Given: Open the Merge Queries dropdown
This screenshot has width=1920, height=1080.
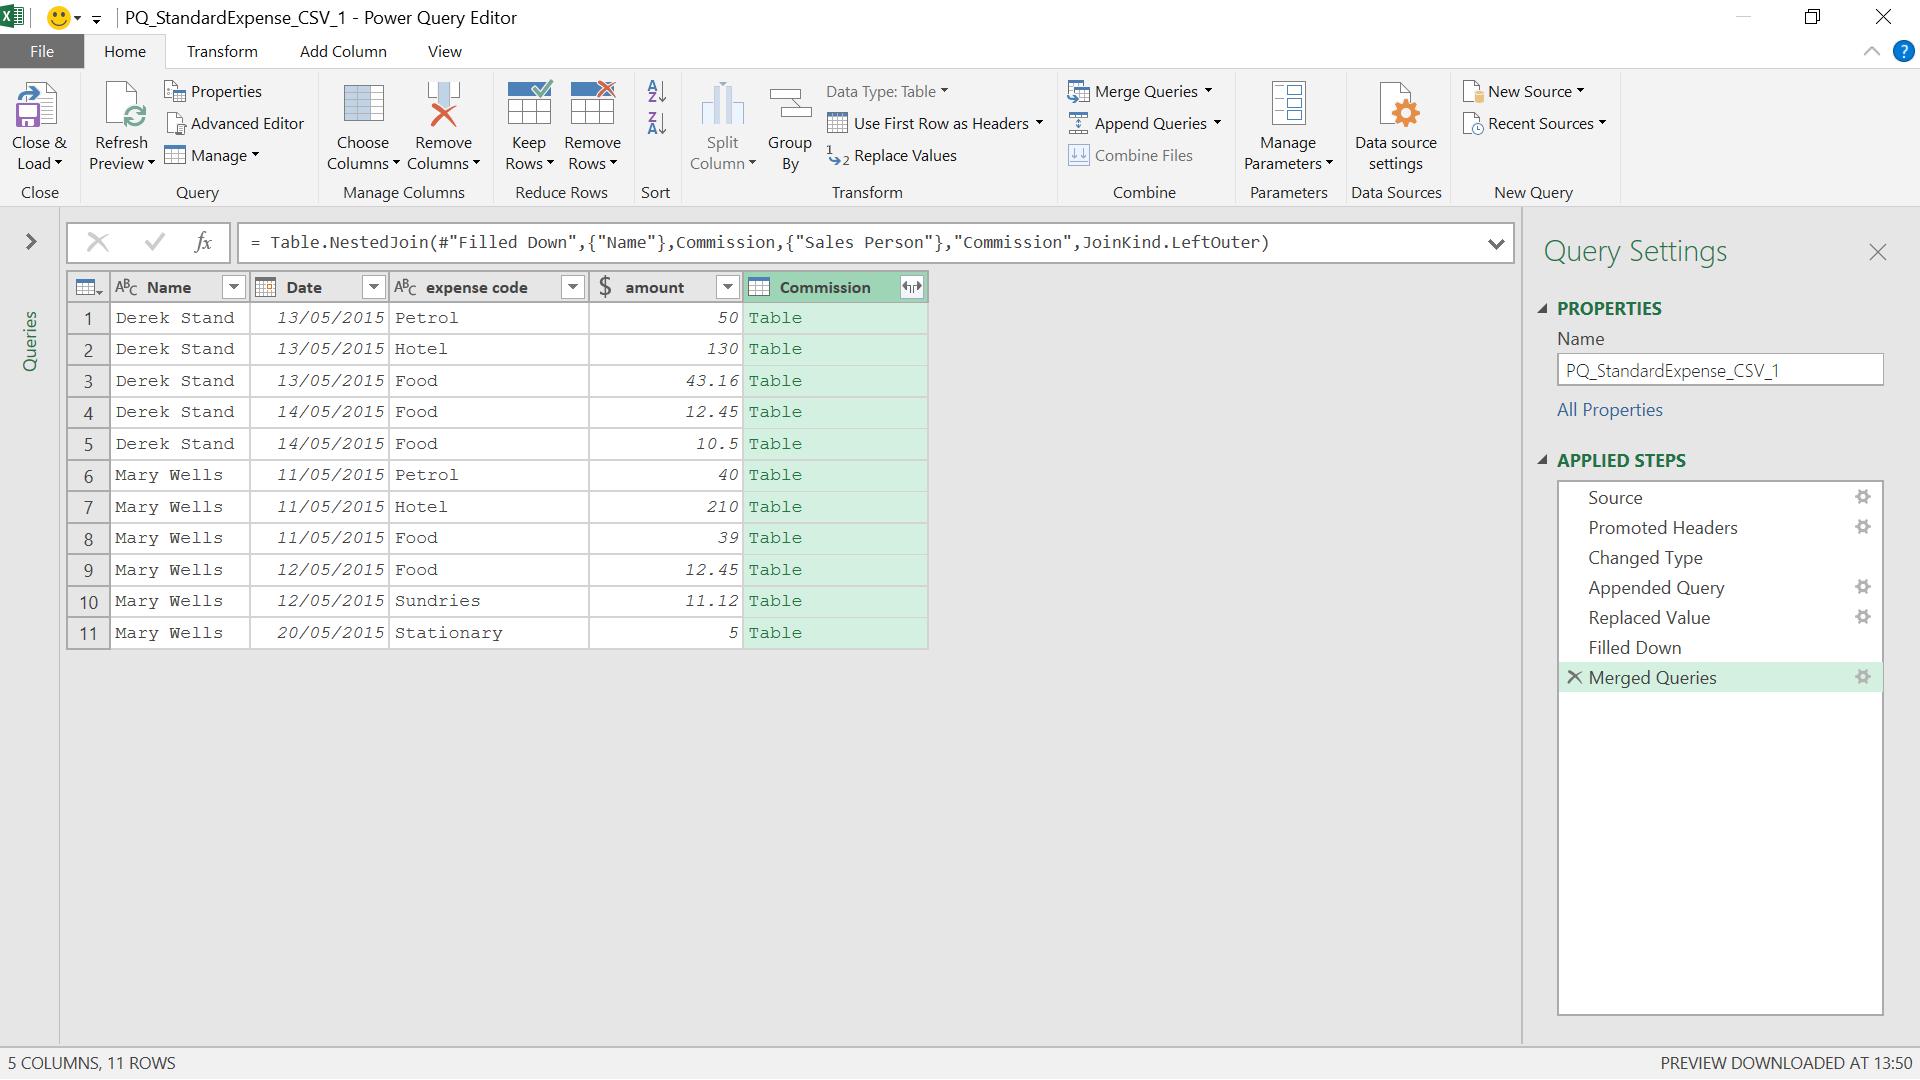Looking at the screenshot, I should coord(1208,92).
